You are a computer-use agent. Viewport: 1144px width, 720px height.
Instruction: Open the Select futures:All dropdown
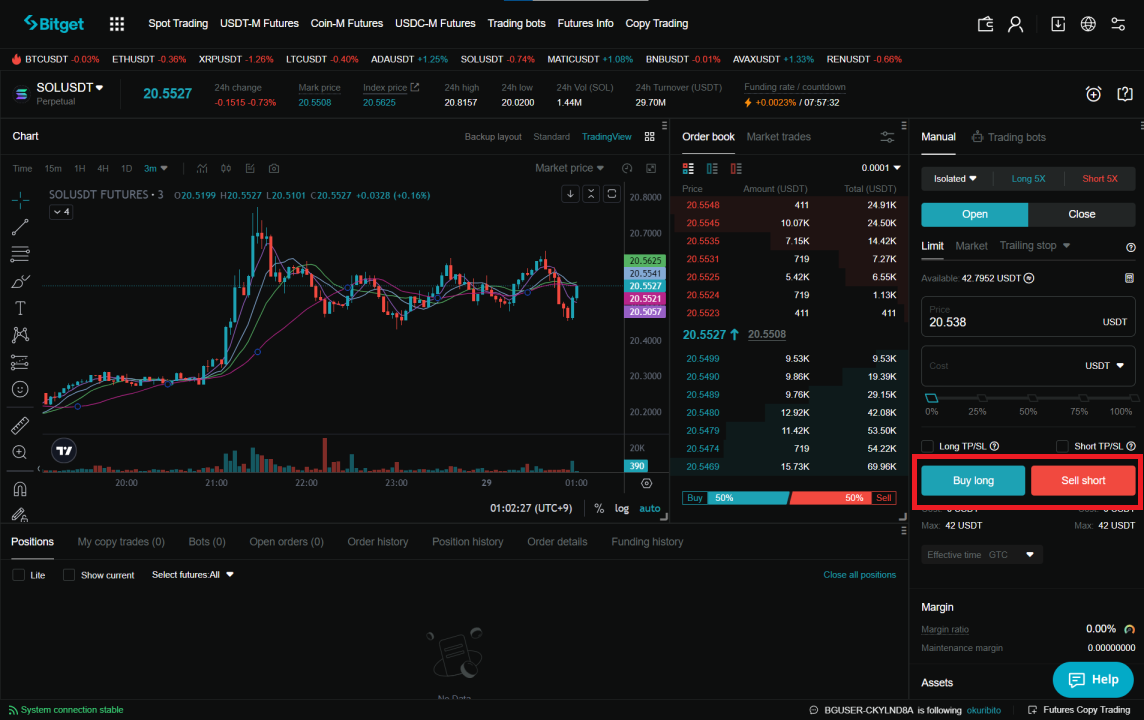click(193, 575)
